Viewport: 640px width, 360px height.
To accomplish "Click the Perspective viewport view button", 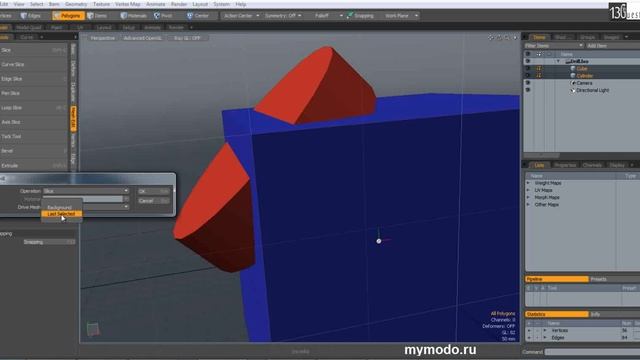I will coord(102,38).
